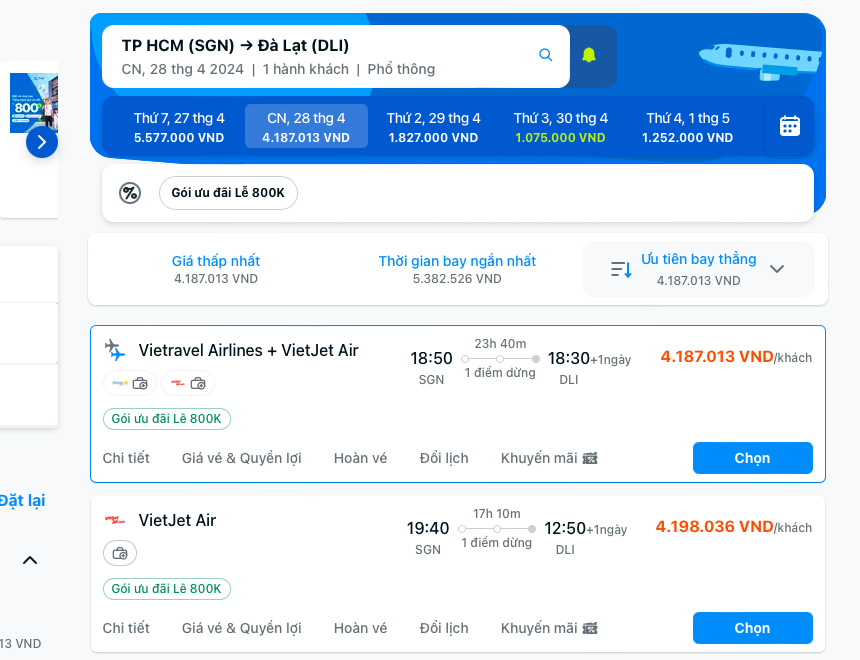The width and height of the screenshot is (860, 660).
Task: Click the search magnifier icon
Action: pyautogui.click(x=545, y=55)
